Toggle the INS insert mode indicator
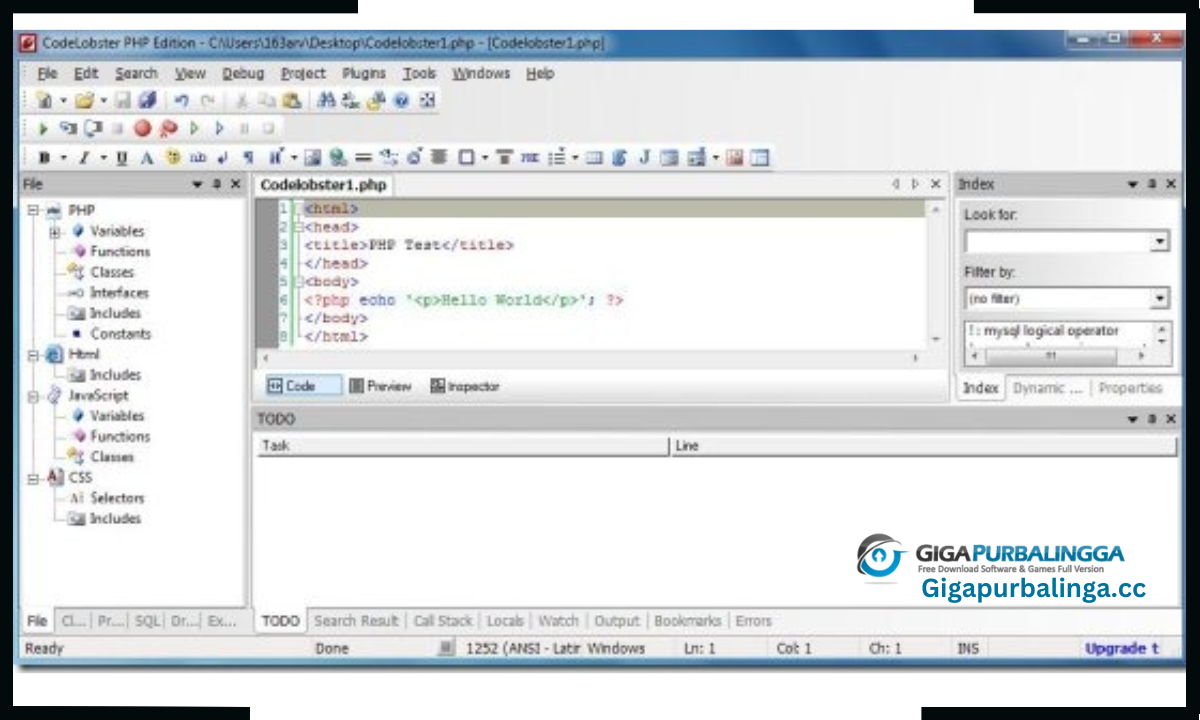The height and width of the screenshot is (720, 1200). click(968, 648)
